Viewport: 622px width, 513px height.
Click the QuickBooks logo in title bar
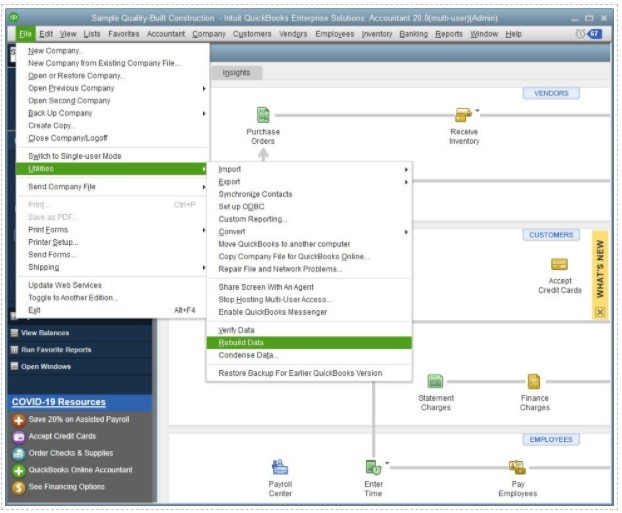[x=14, y=17]
